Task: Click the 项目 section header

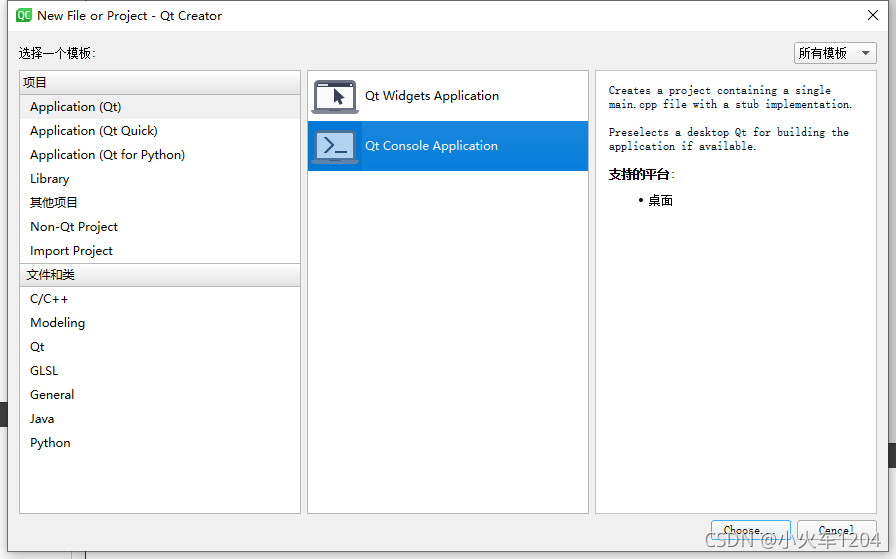Action: (x=159, y=83)
